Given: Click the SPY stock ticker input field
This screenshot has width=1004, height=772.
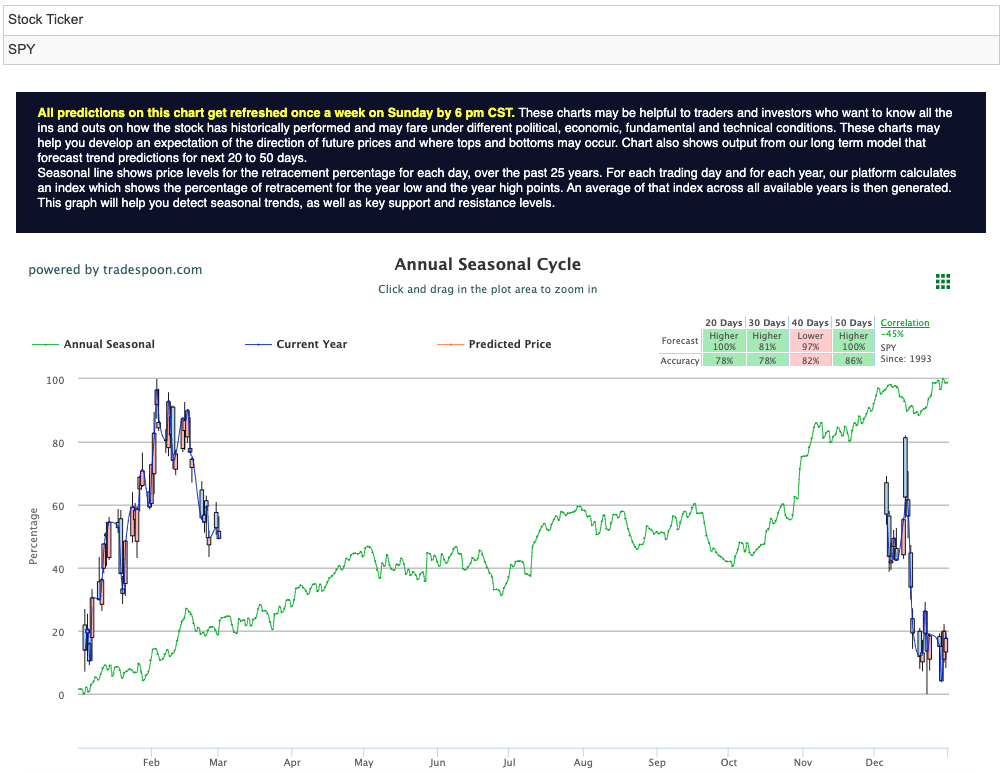Looking at the screenshot, I should (501, 50).
